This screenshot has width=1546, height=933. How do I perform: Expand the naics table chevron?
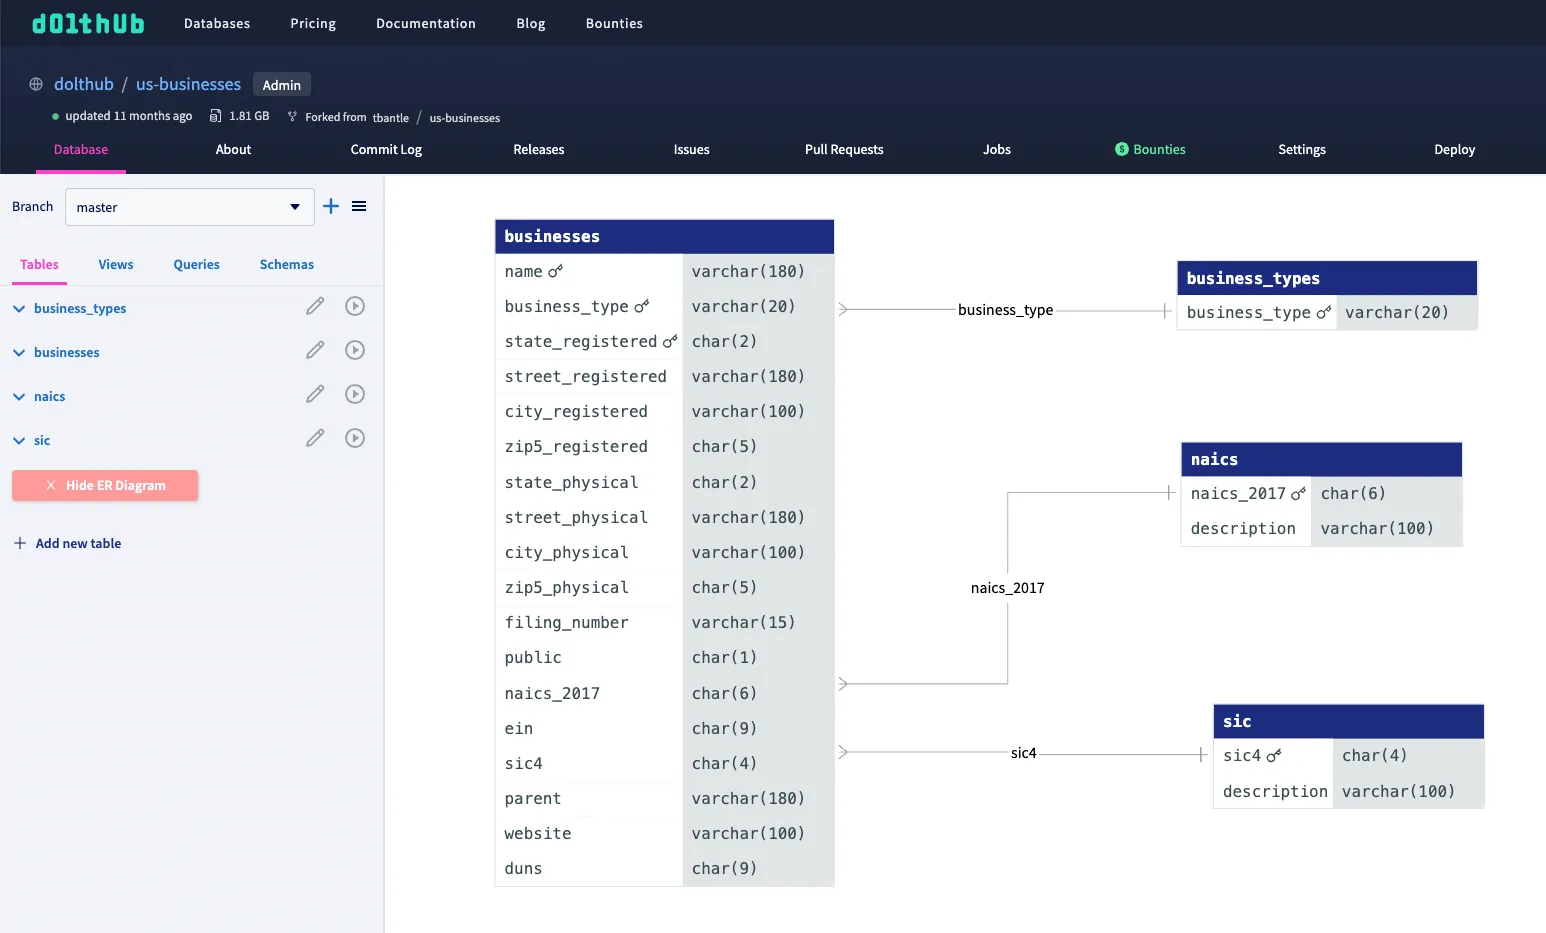[19, 397]
